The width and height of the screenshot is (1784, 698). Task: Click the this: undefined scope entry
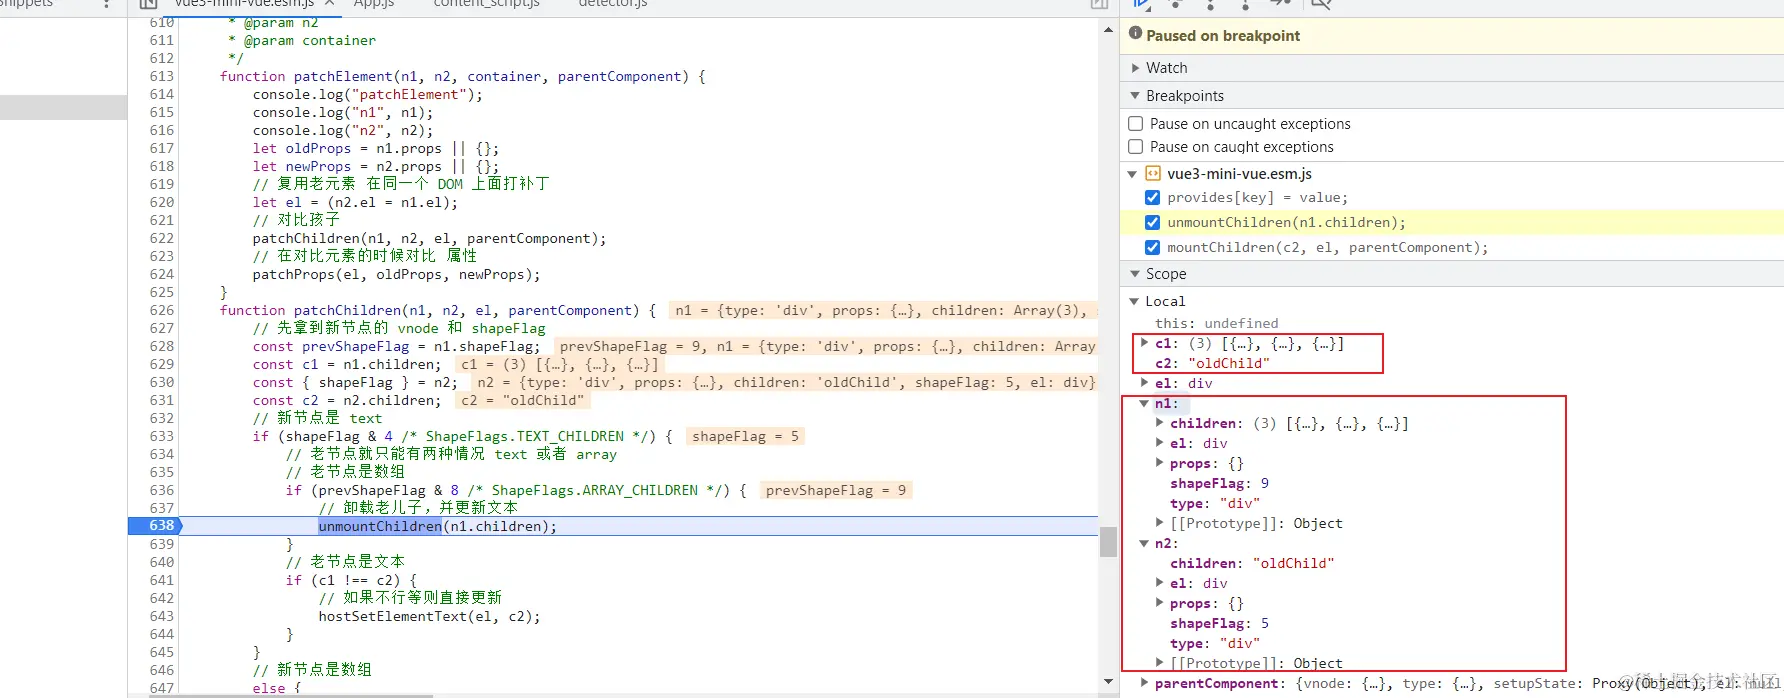click(1216, 323)
